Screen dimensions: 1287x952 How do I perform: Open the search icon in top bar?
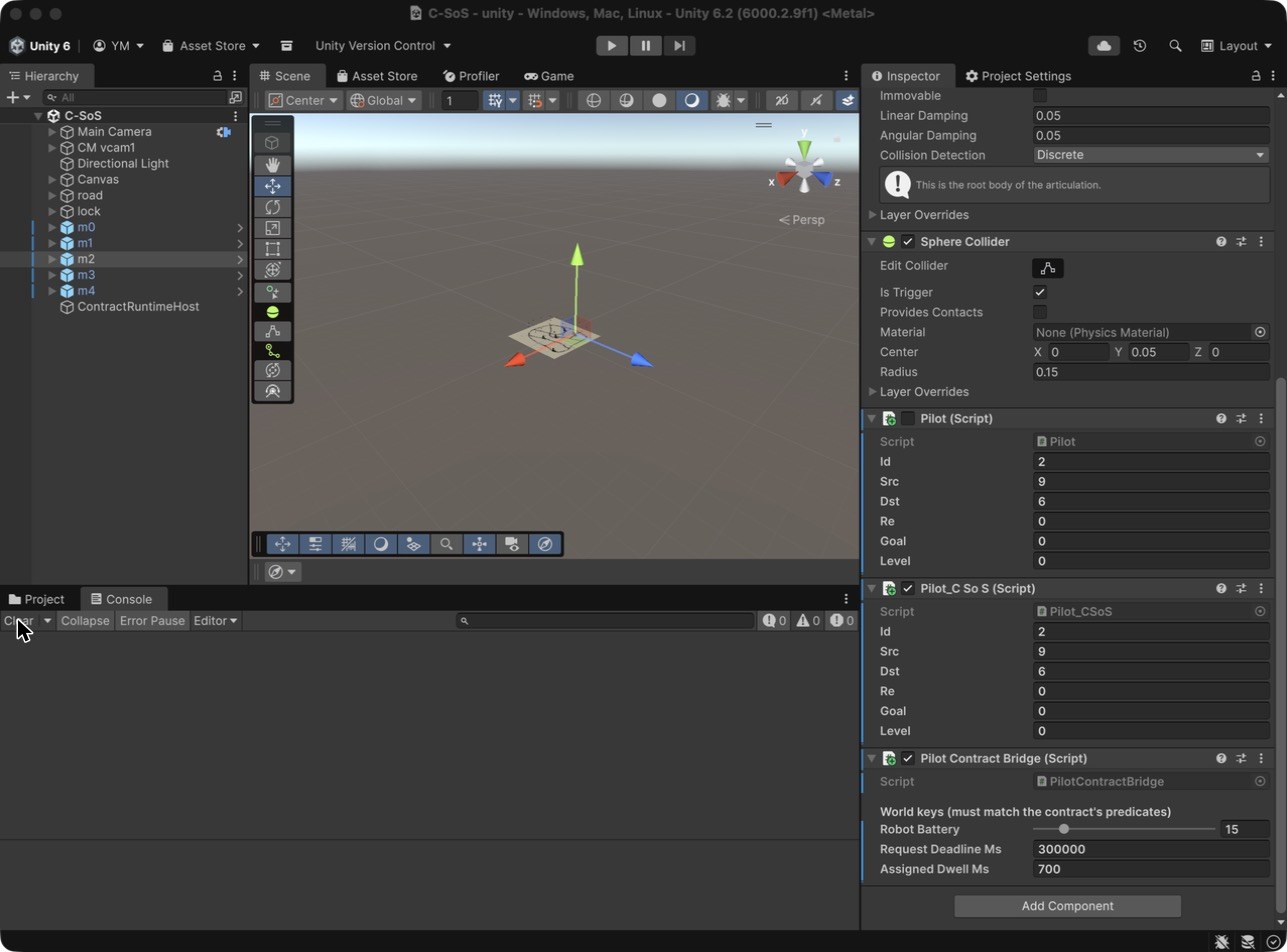click(x=1175, y=46)
